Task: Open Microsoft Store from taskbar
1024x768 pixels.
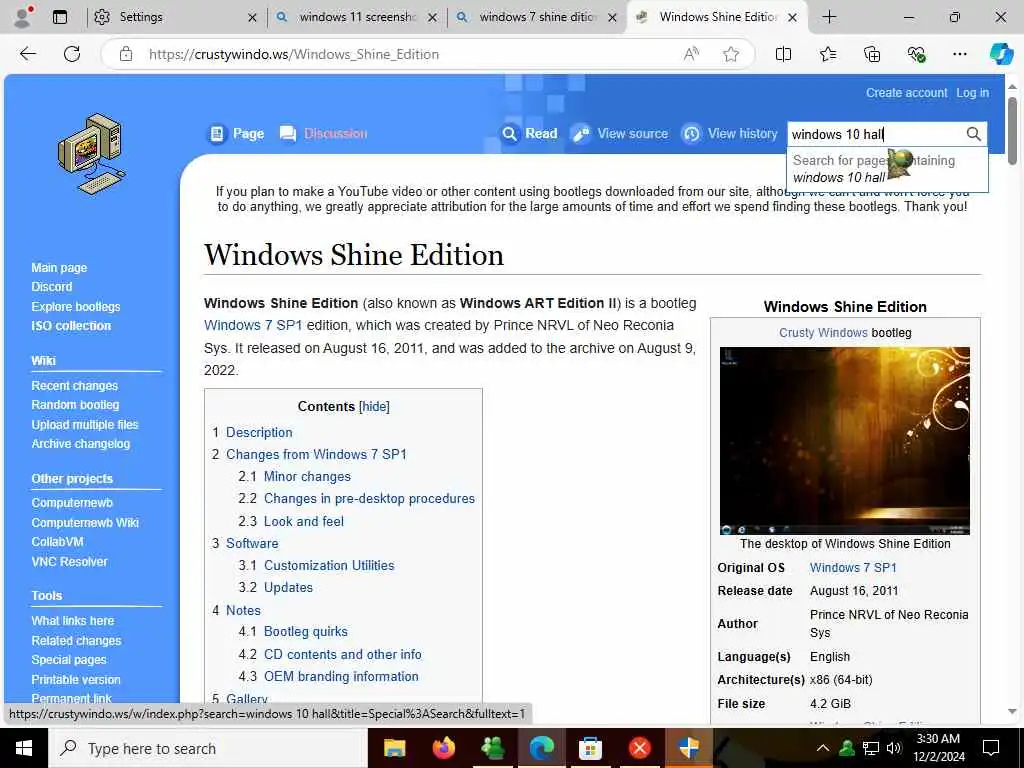Action: 590,748
